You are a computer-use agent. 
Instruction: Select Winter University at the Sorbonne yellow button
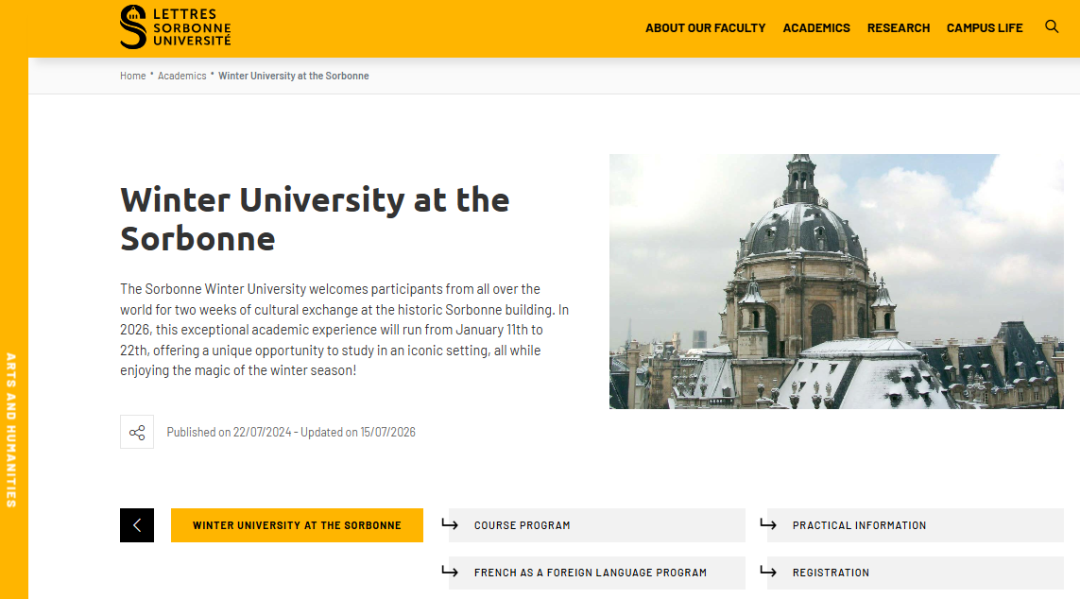(297, 525)
